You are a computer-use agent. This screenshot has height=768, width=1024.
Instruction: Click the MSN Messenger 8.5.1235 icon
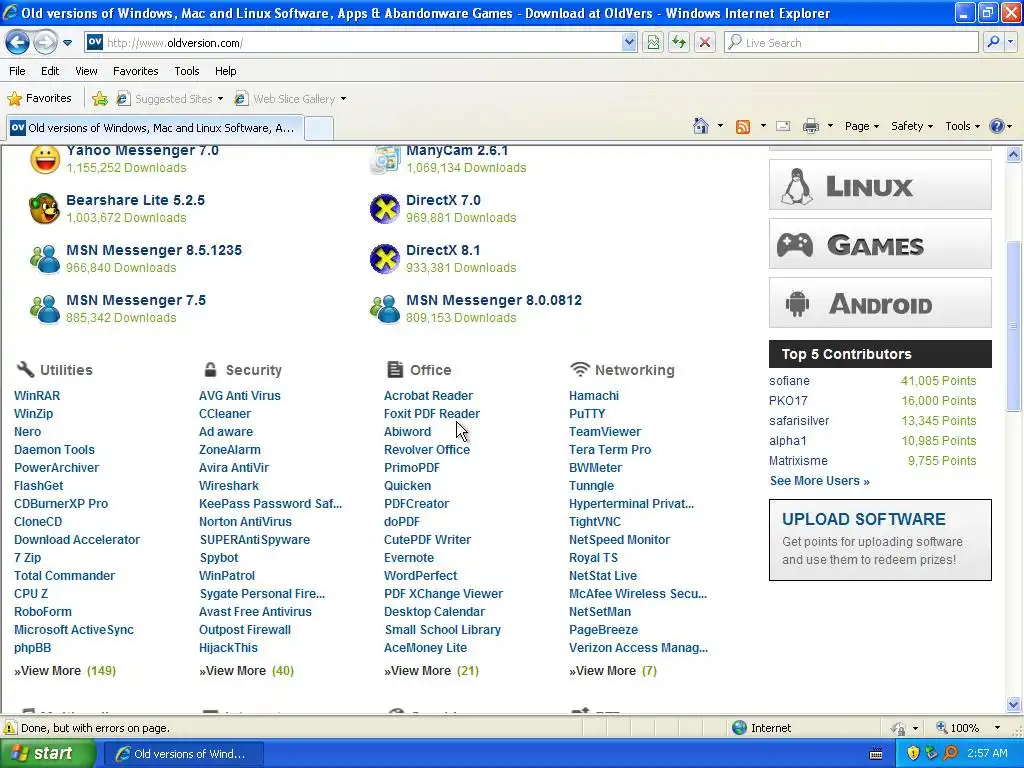tap(44, 259)
